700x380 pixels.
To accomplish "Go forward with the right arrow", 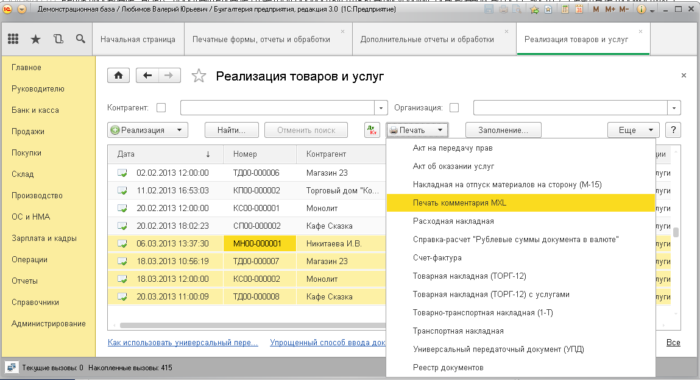I will [x=169, y=75].
